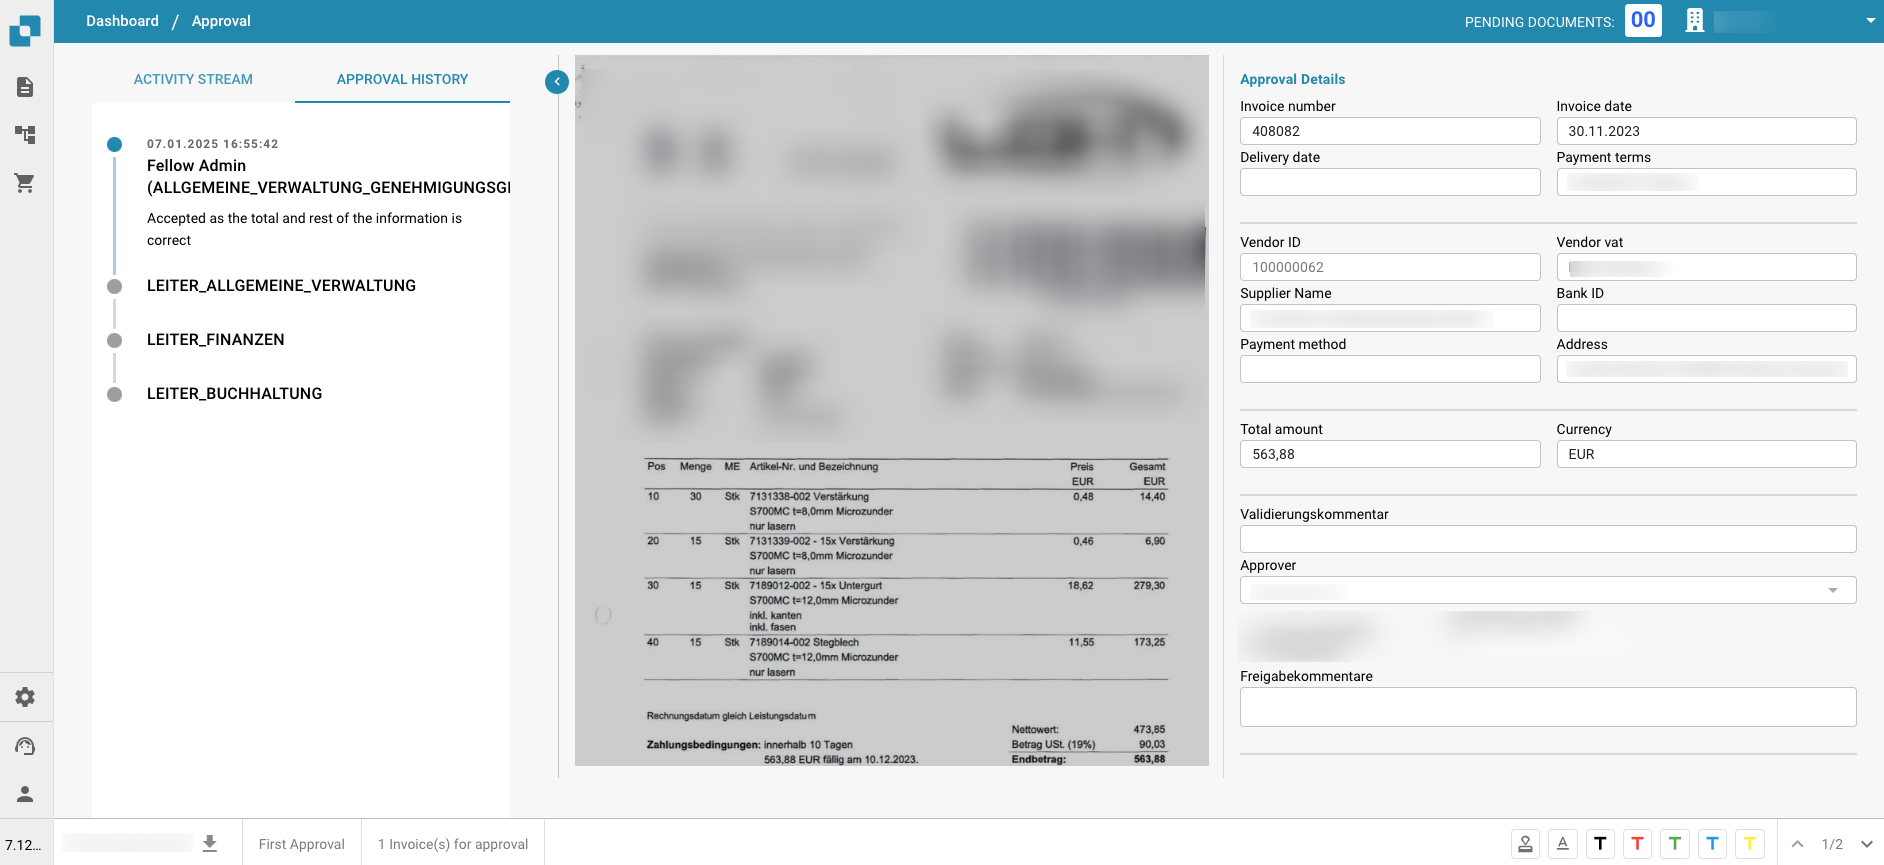Collapse the left history panel

pyautogui.click(x=557, y=82)
